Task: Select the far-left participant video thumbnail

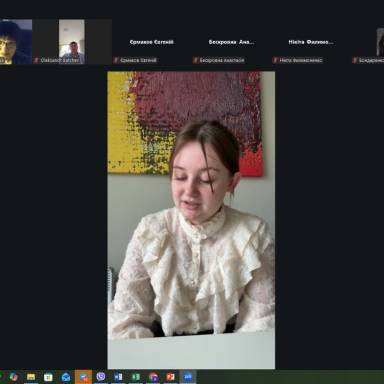Action: click(16, 42)
